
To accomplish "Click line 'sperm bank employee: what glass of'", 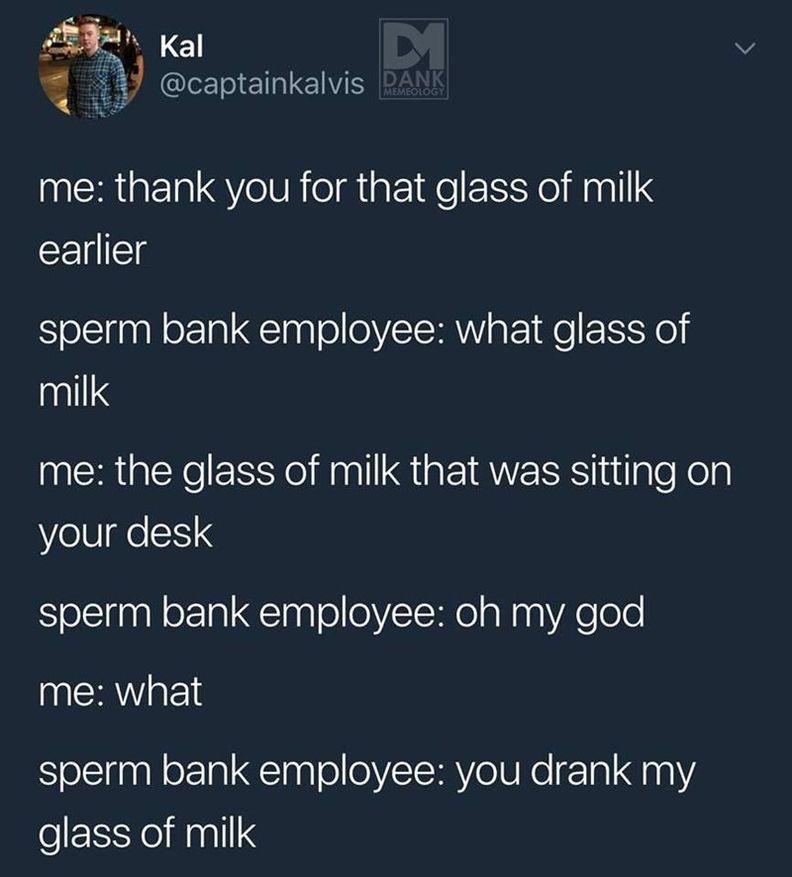I will 364,331.
